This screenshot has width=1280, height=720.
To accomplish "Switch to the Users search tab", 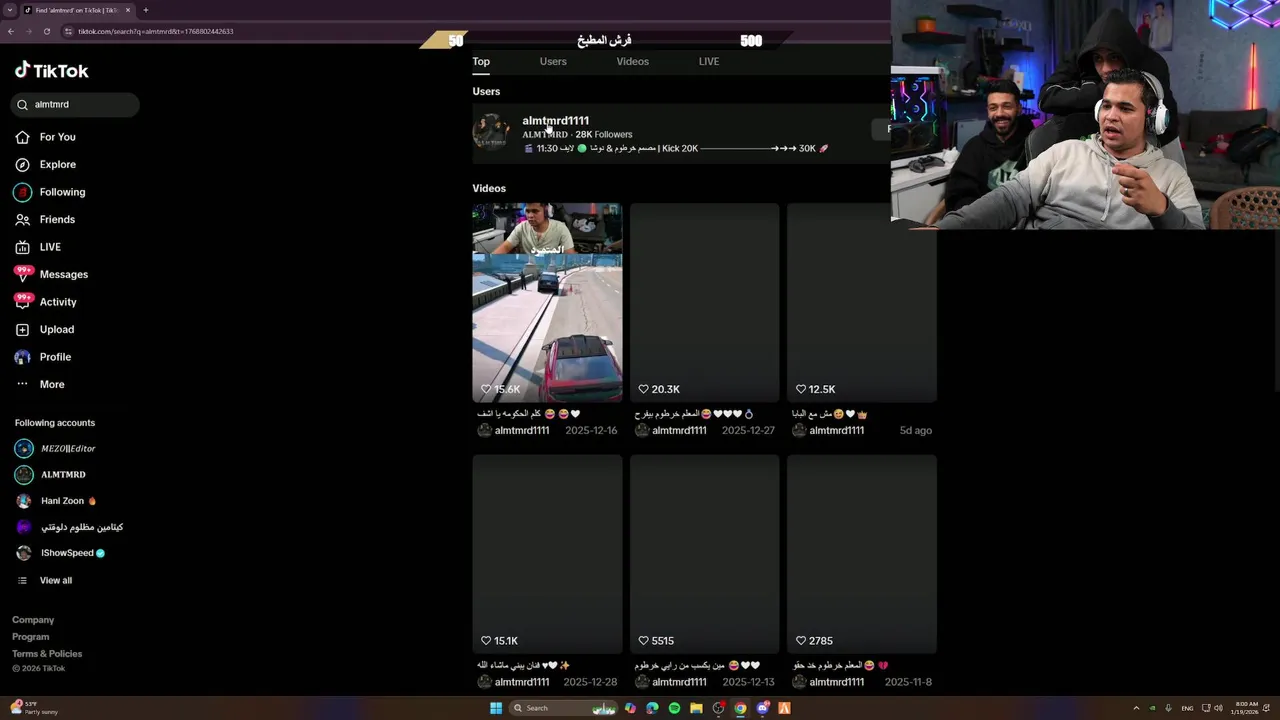I will tap(553, 61).
